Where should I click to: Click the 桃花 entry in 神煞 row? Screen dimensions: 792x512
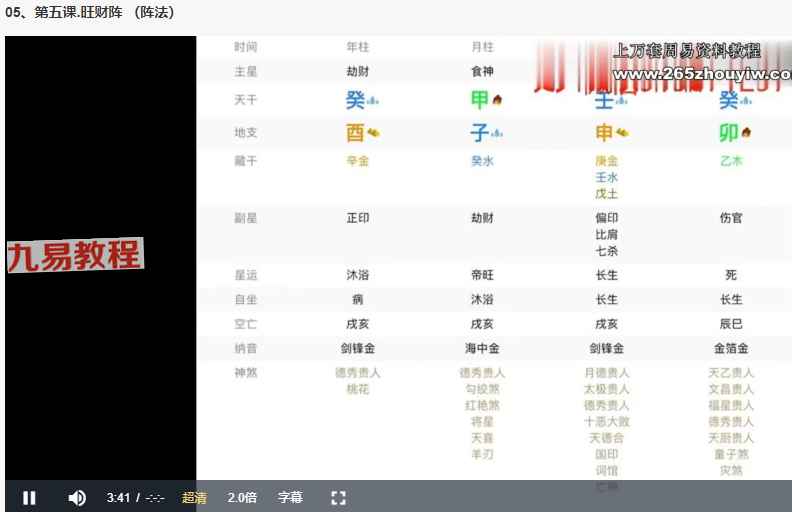point(357,389)
